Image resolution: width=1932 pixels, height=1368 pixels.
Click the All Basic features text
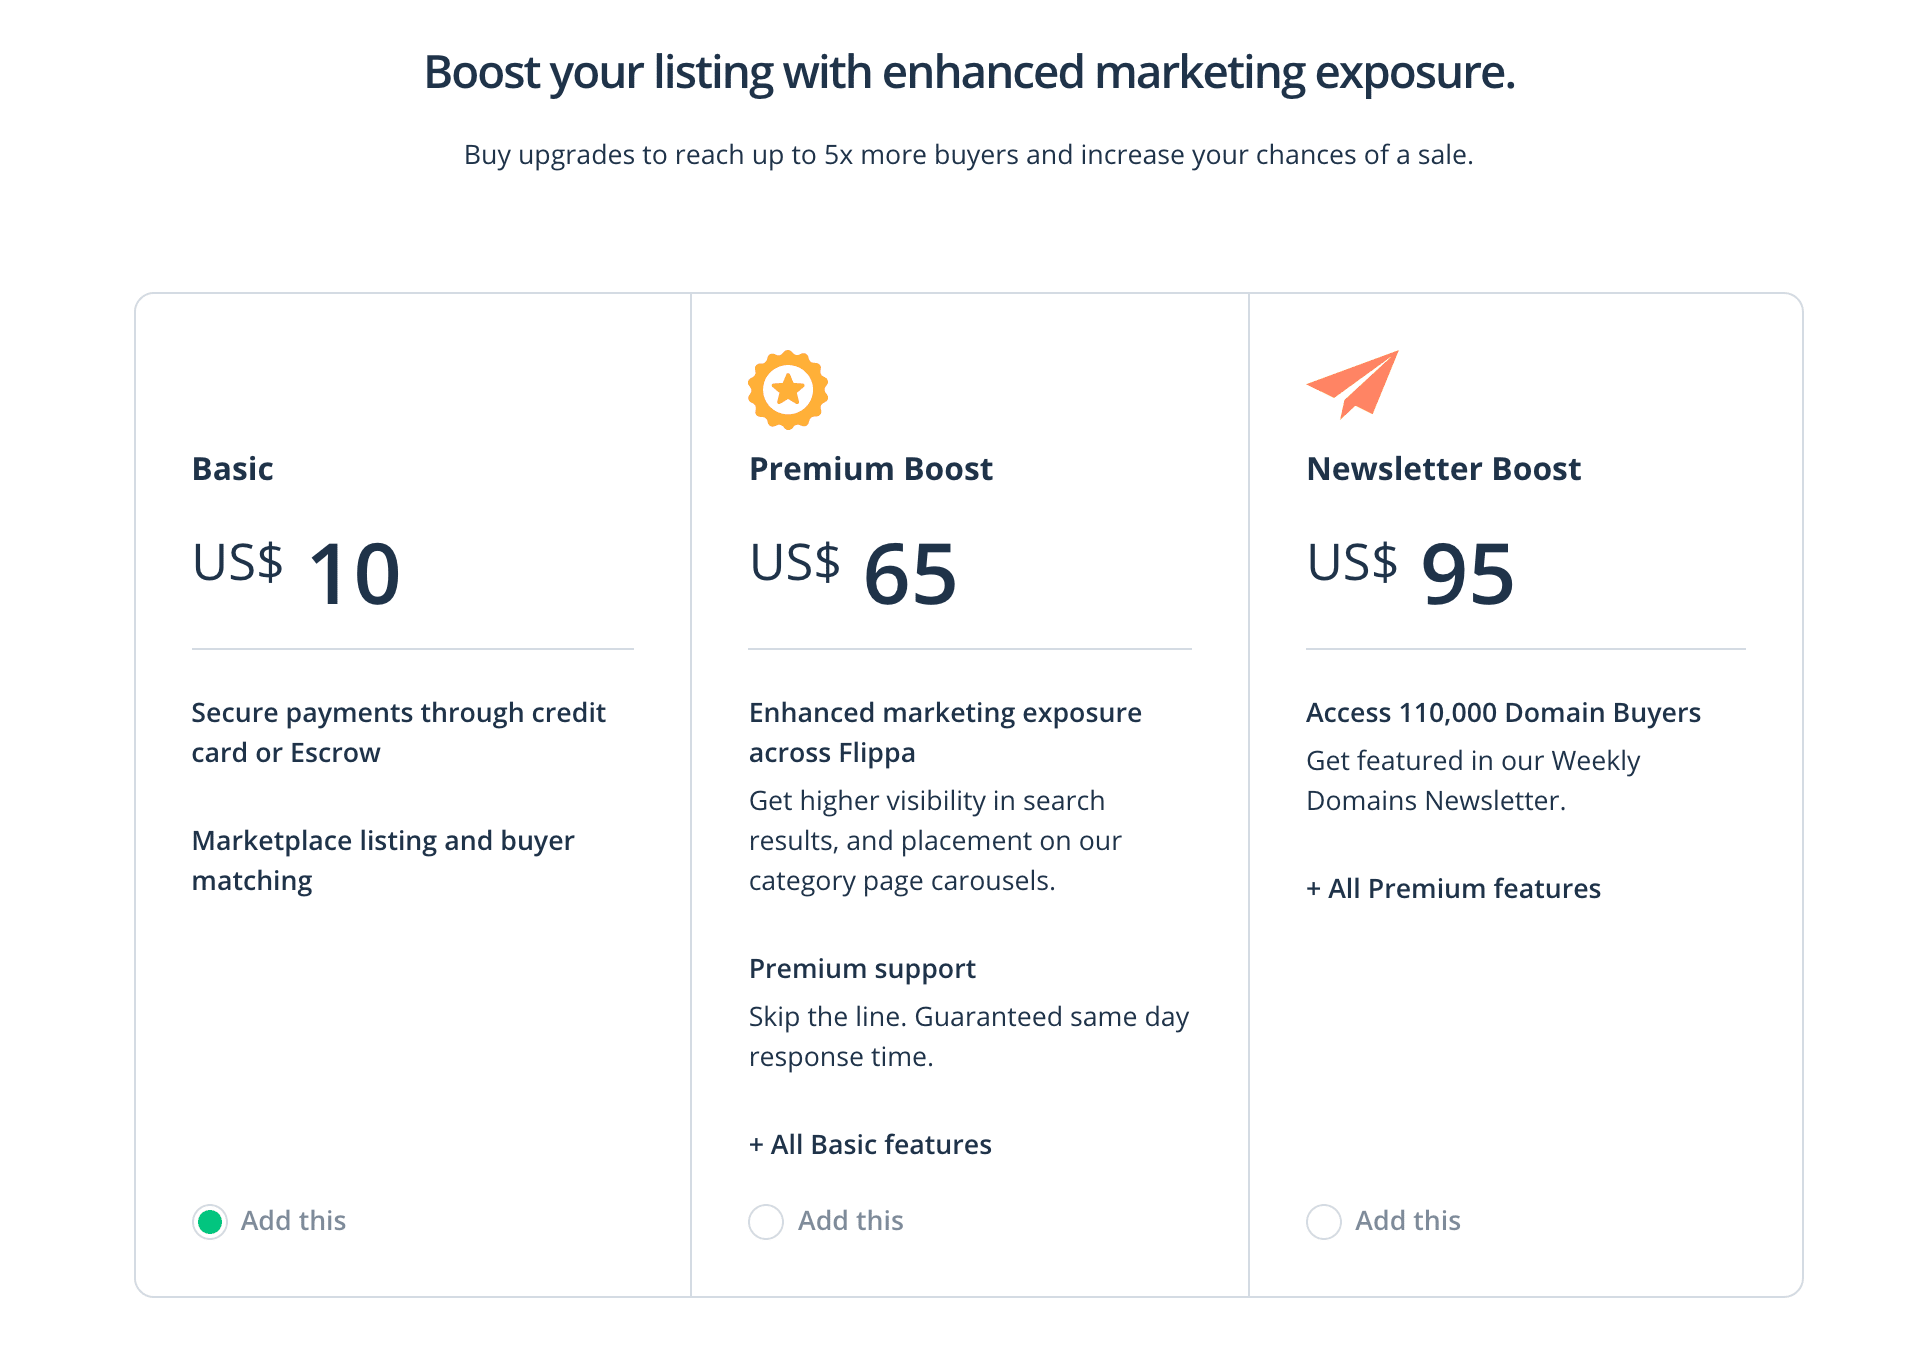pyautogui.click(x=869, y=1144)
